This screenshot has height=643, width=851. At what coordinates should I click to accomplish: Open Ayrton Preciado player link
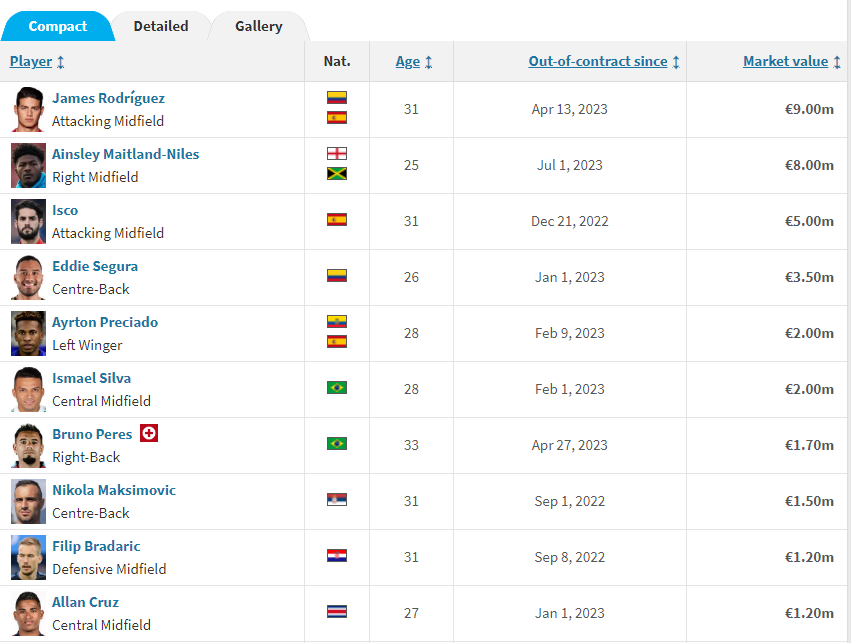[x=105, y=322]
